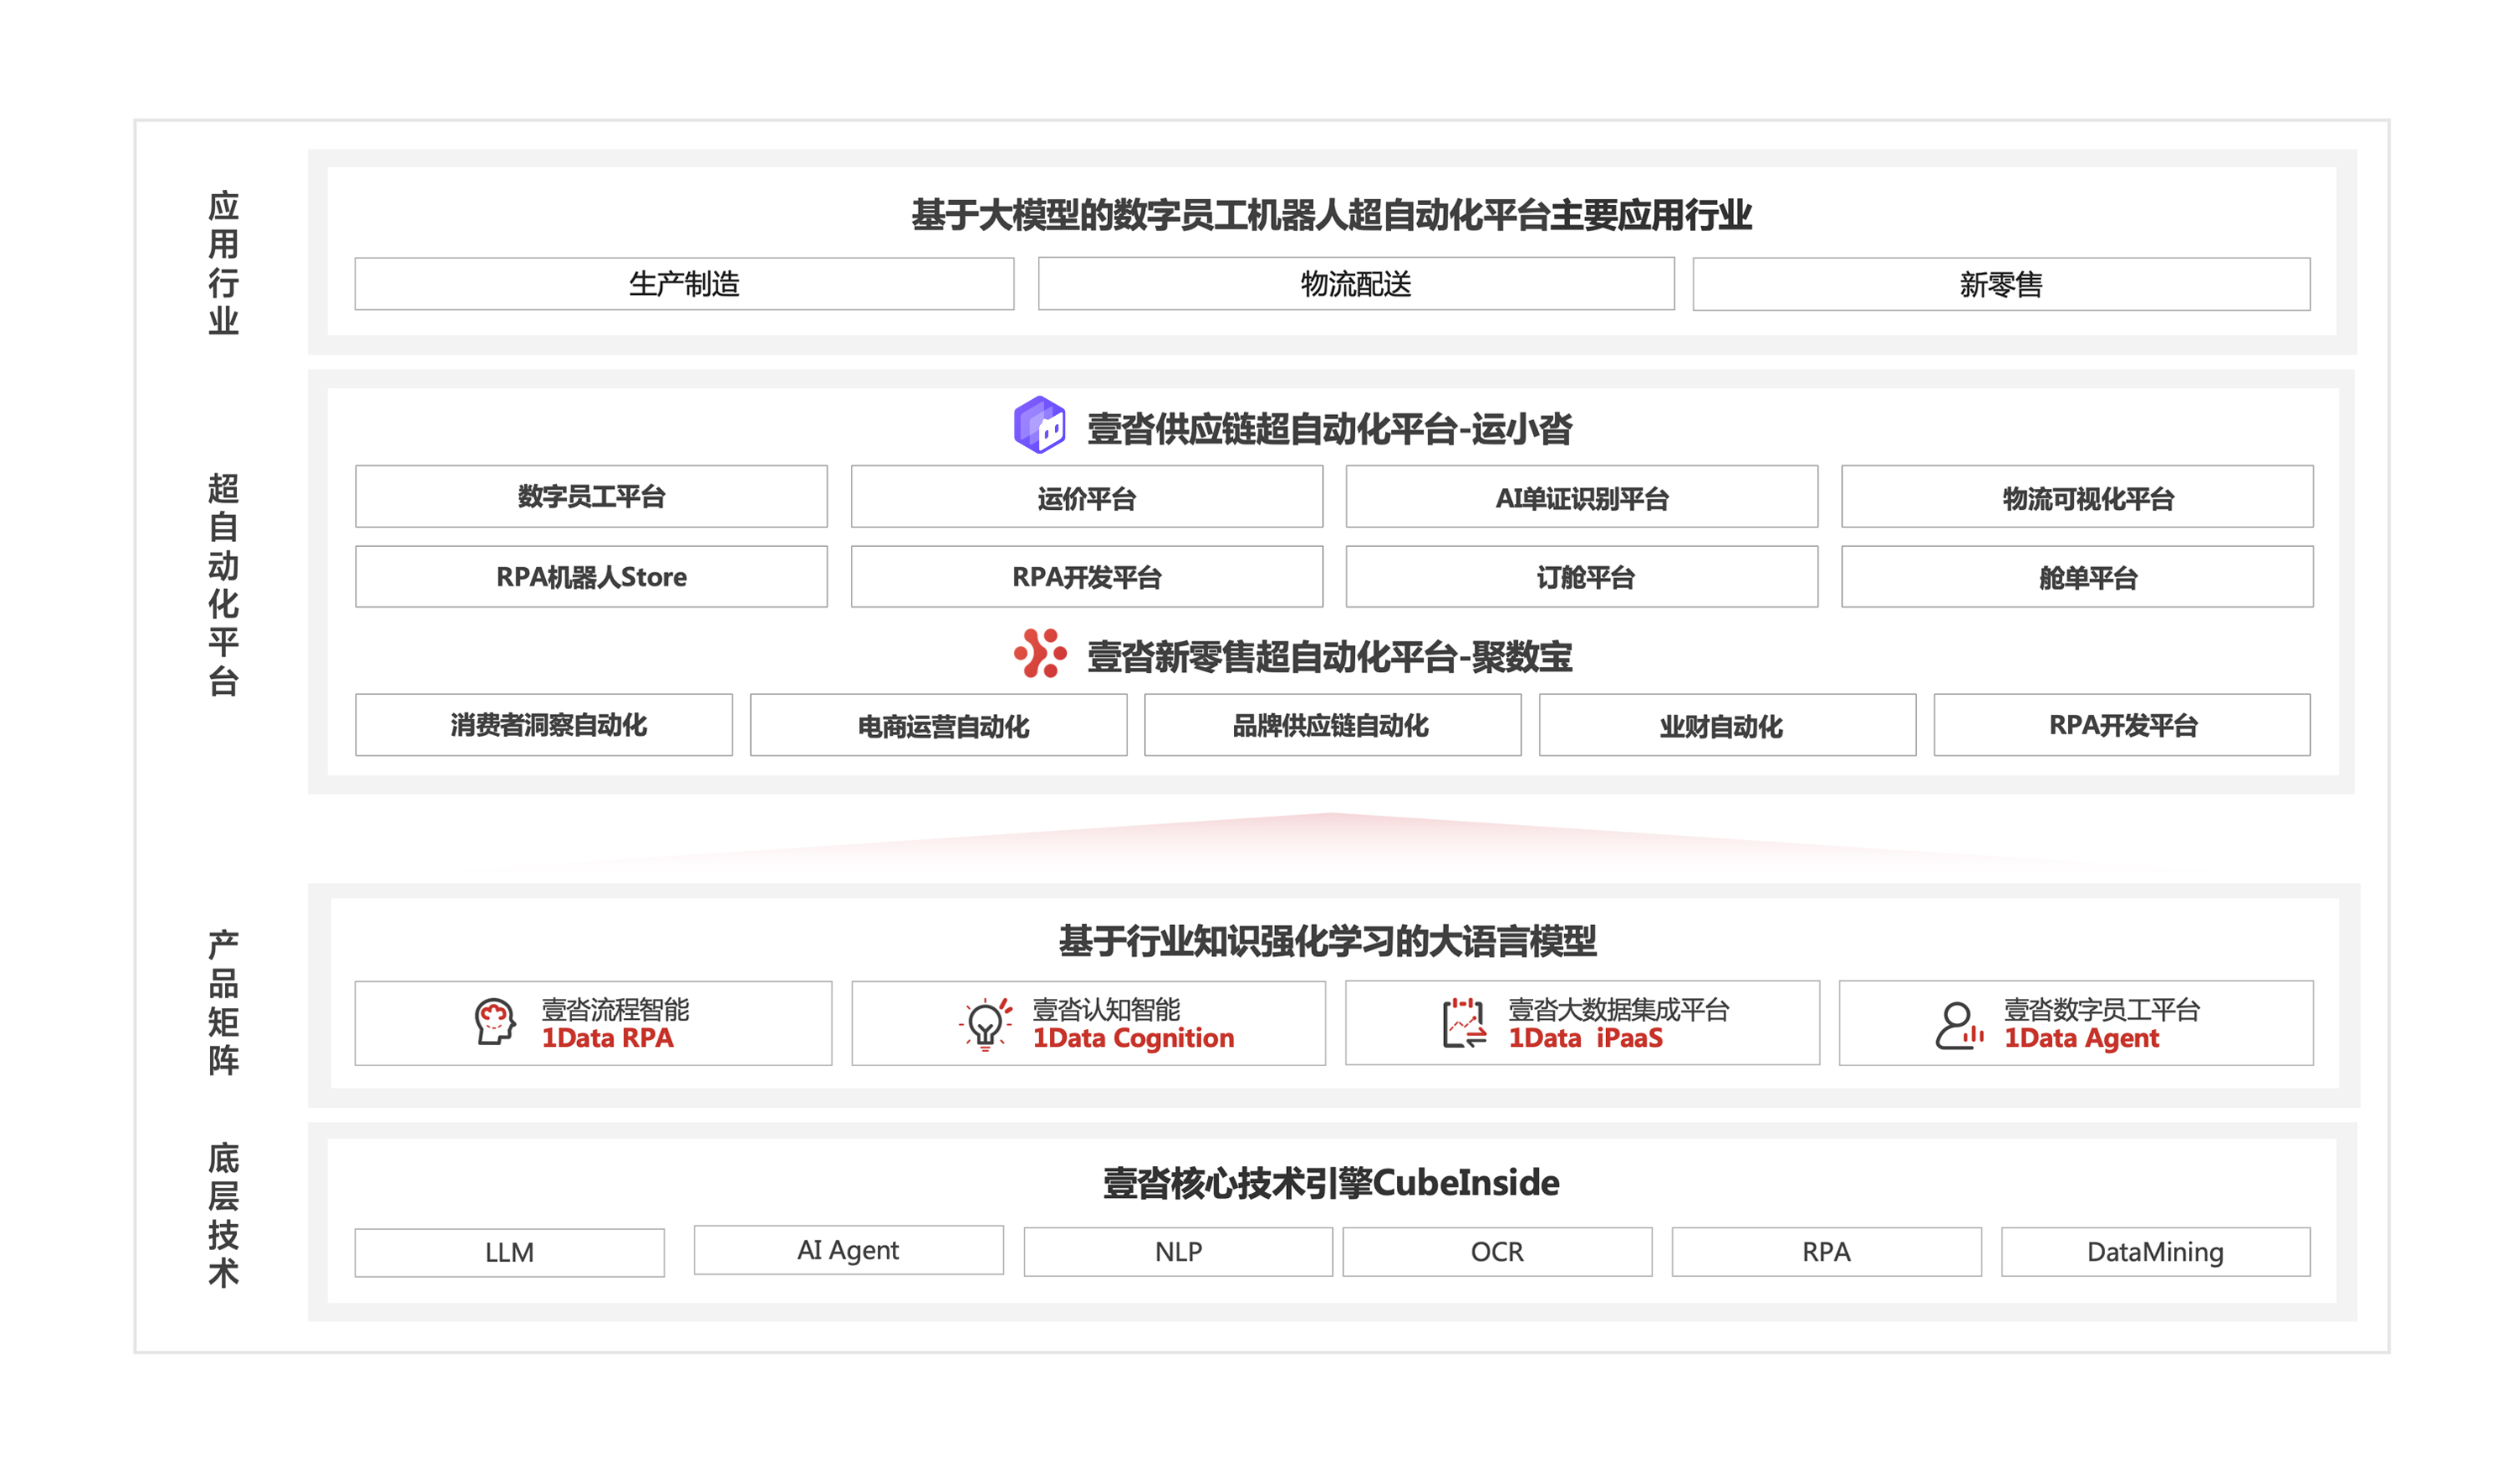The image size is (2520, 1466).
Task: Click heading 基于行业知识强化学习的大语言模型
Action: tap(1327, 941)
